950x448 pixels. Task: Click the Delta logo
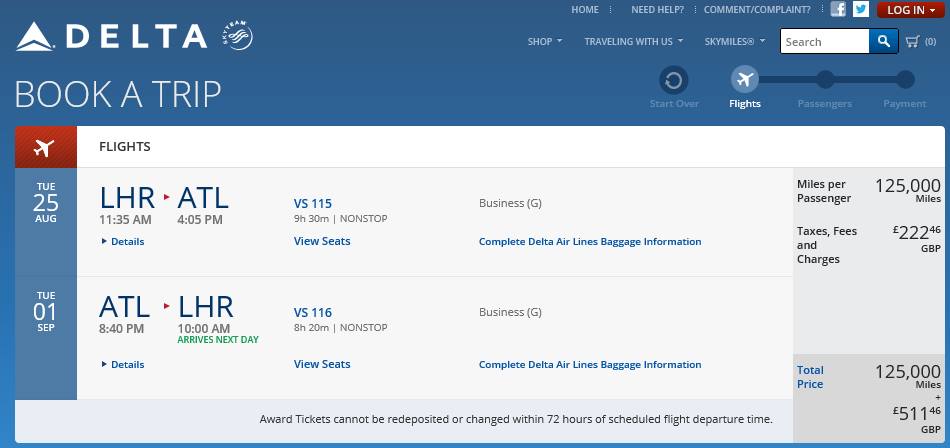110,38
